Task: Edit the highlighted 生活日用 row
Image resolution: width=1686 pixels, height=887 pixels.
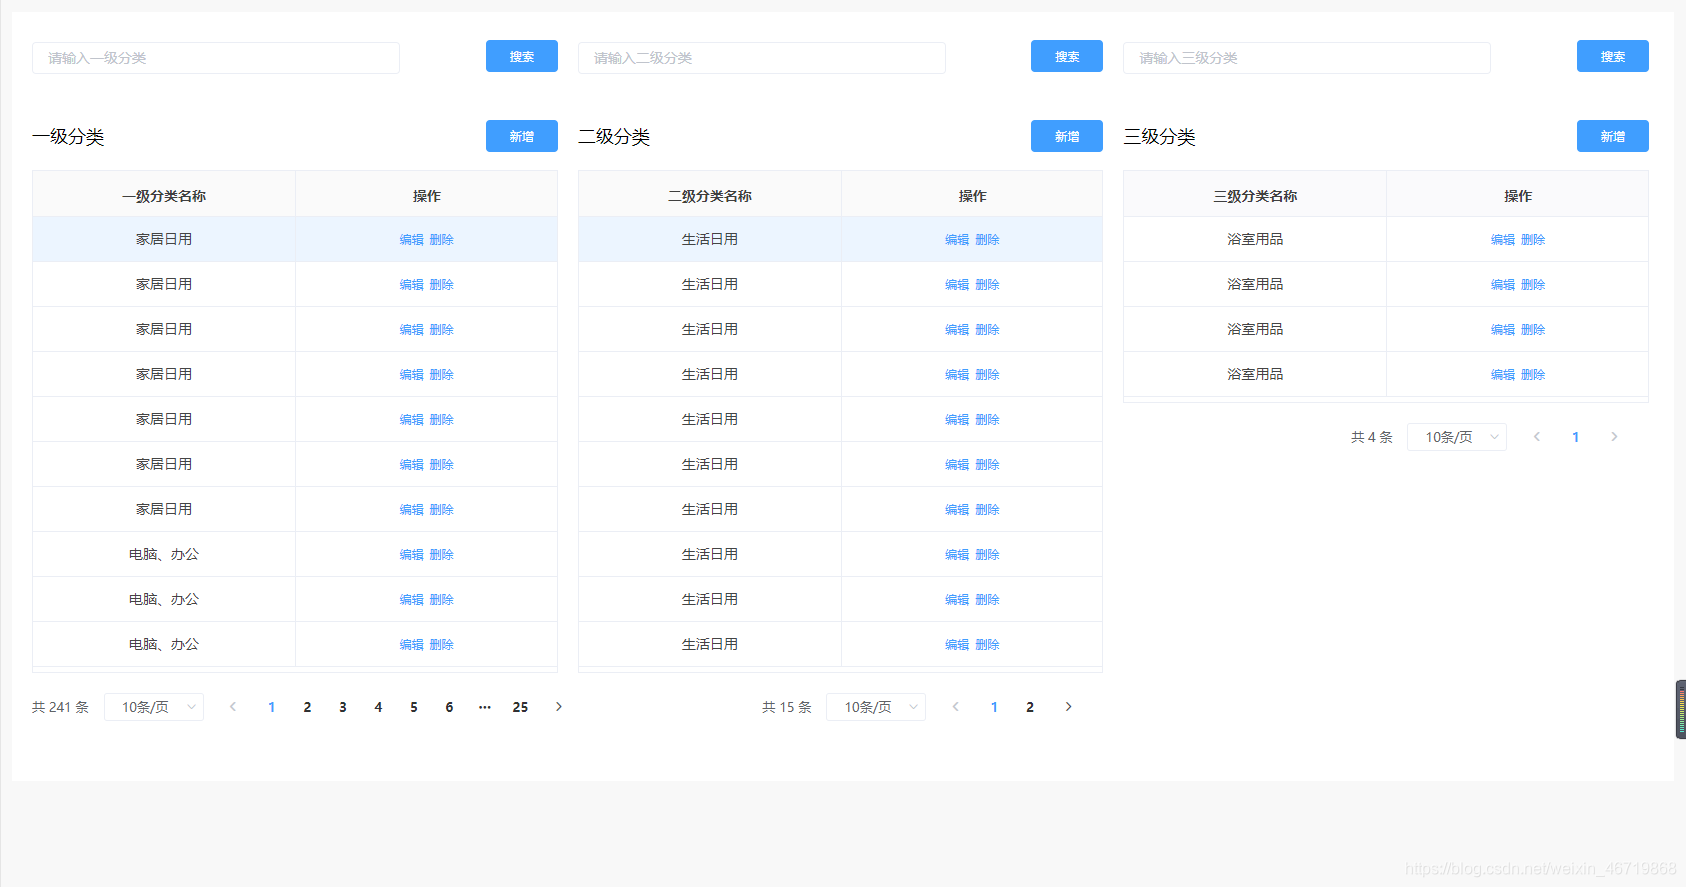Action: (x=957, y=240)
